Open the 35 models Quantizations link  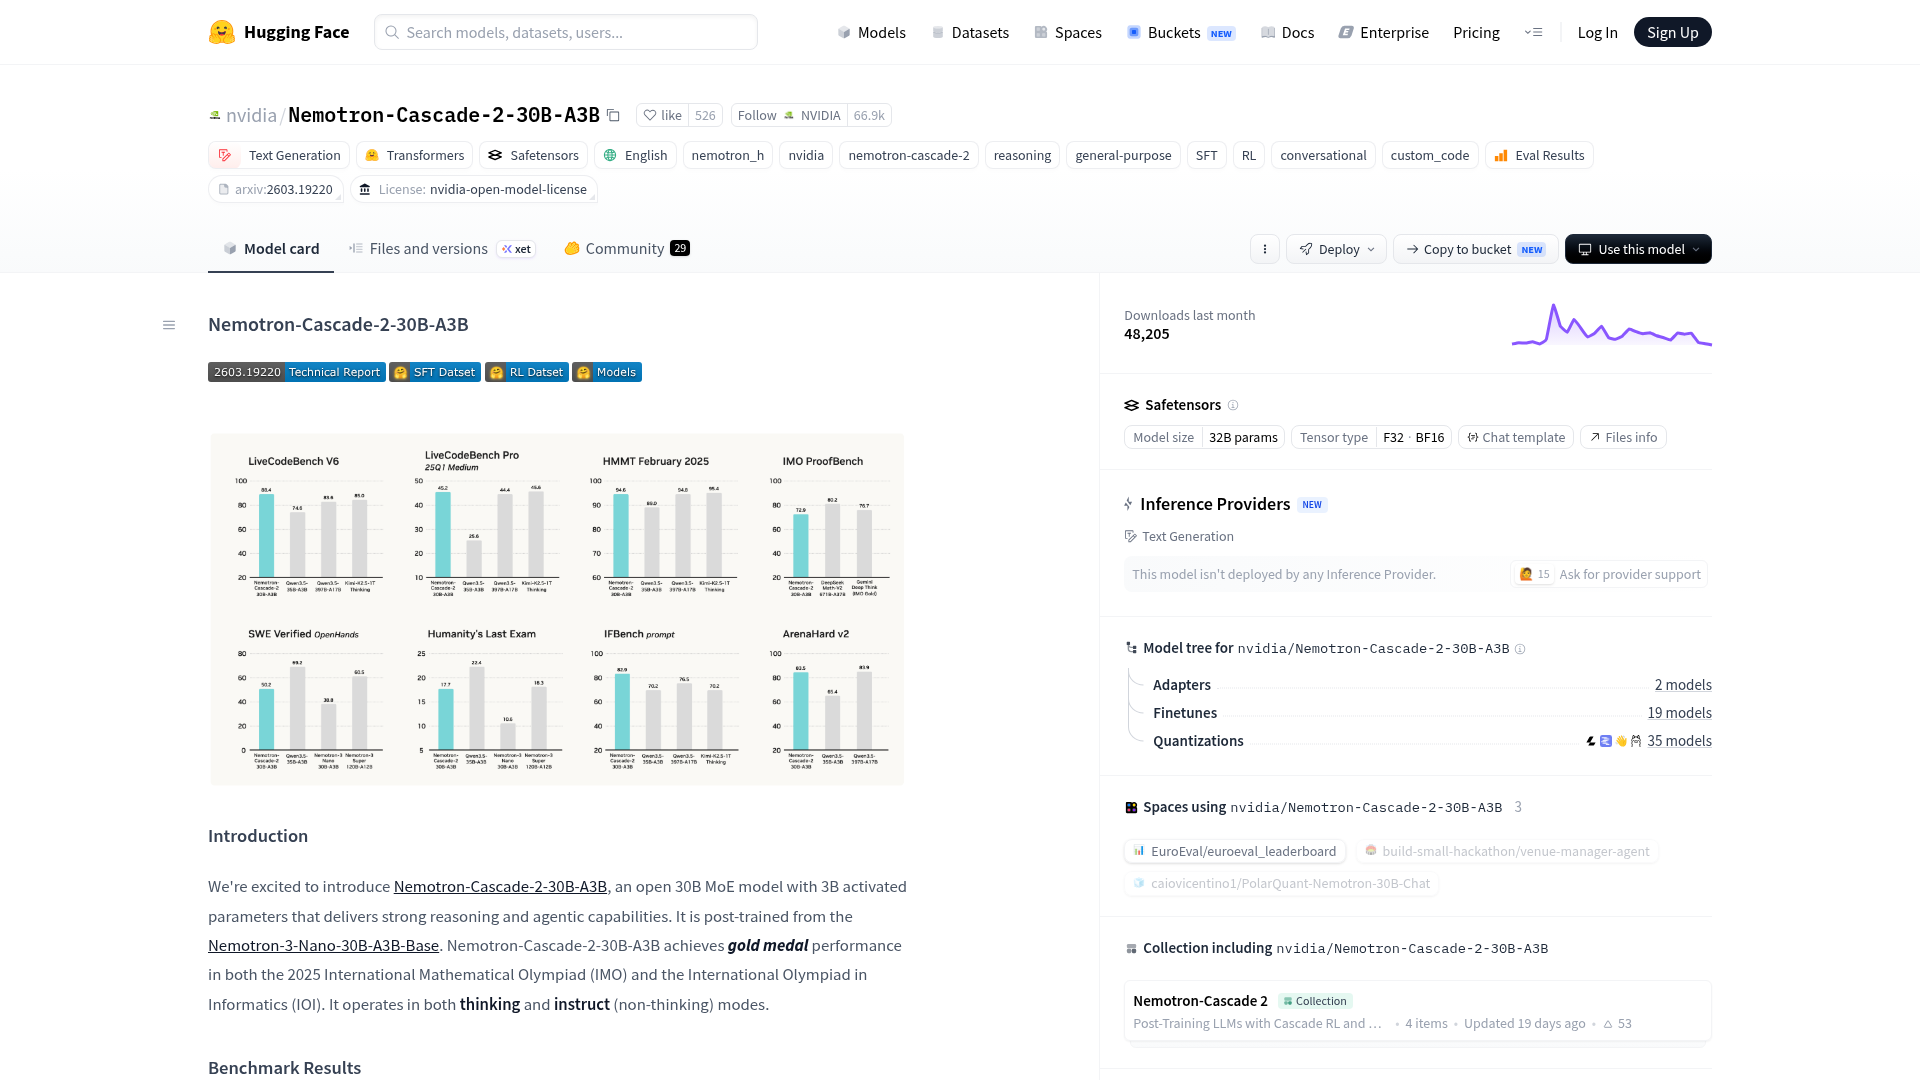[1680, 741]
